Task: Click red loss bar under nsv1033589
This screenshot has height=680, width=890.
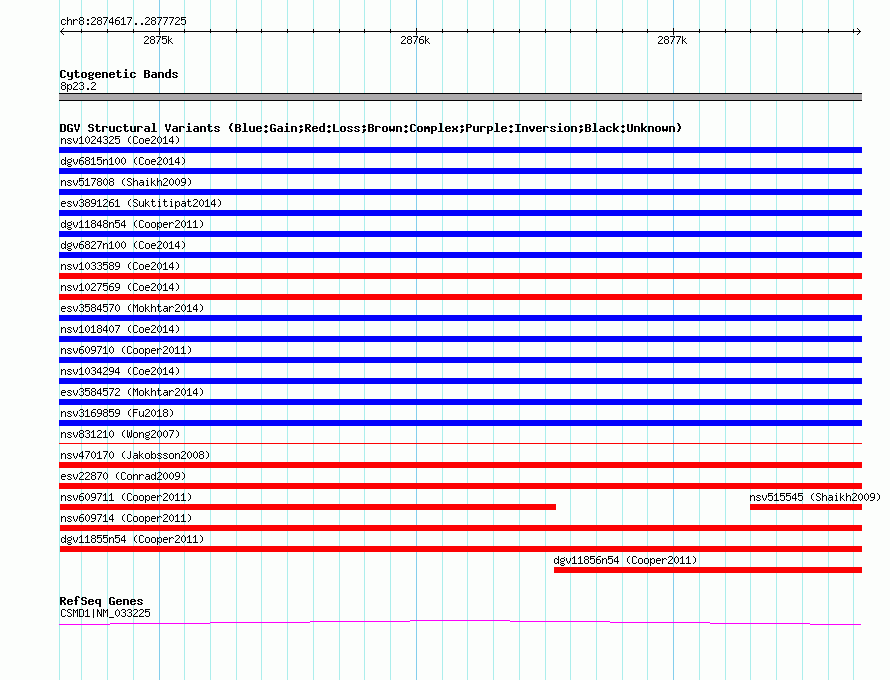Action: pyautogui.click(x=460, y=276)
